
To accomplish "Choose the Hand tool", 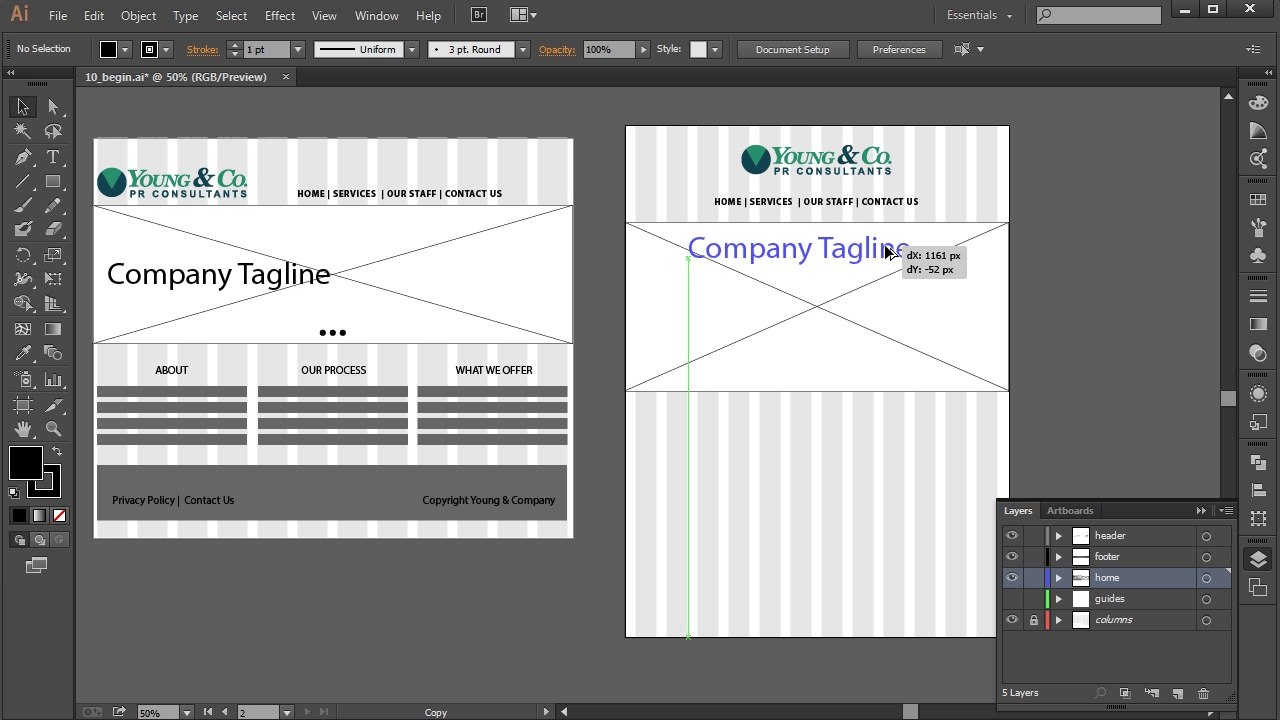I will [x=23, y=429].
